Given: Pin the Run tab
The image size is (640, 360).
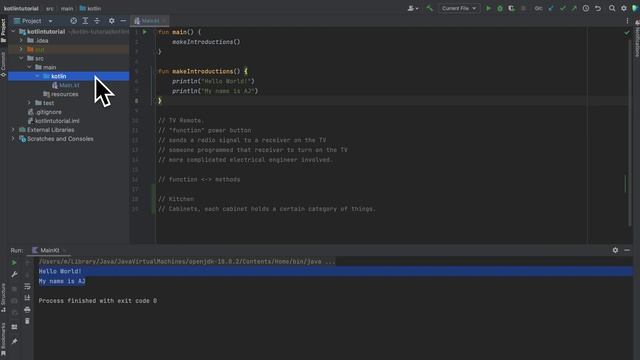Looking at the screenshot, I should point(14,341).
